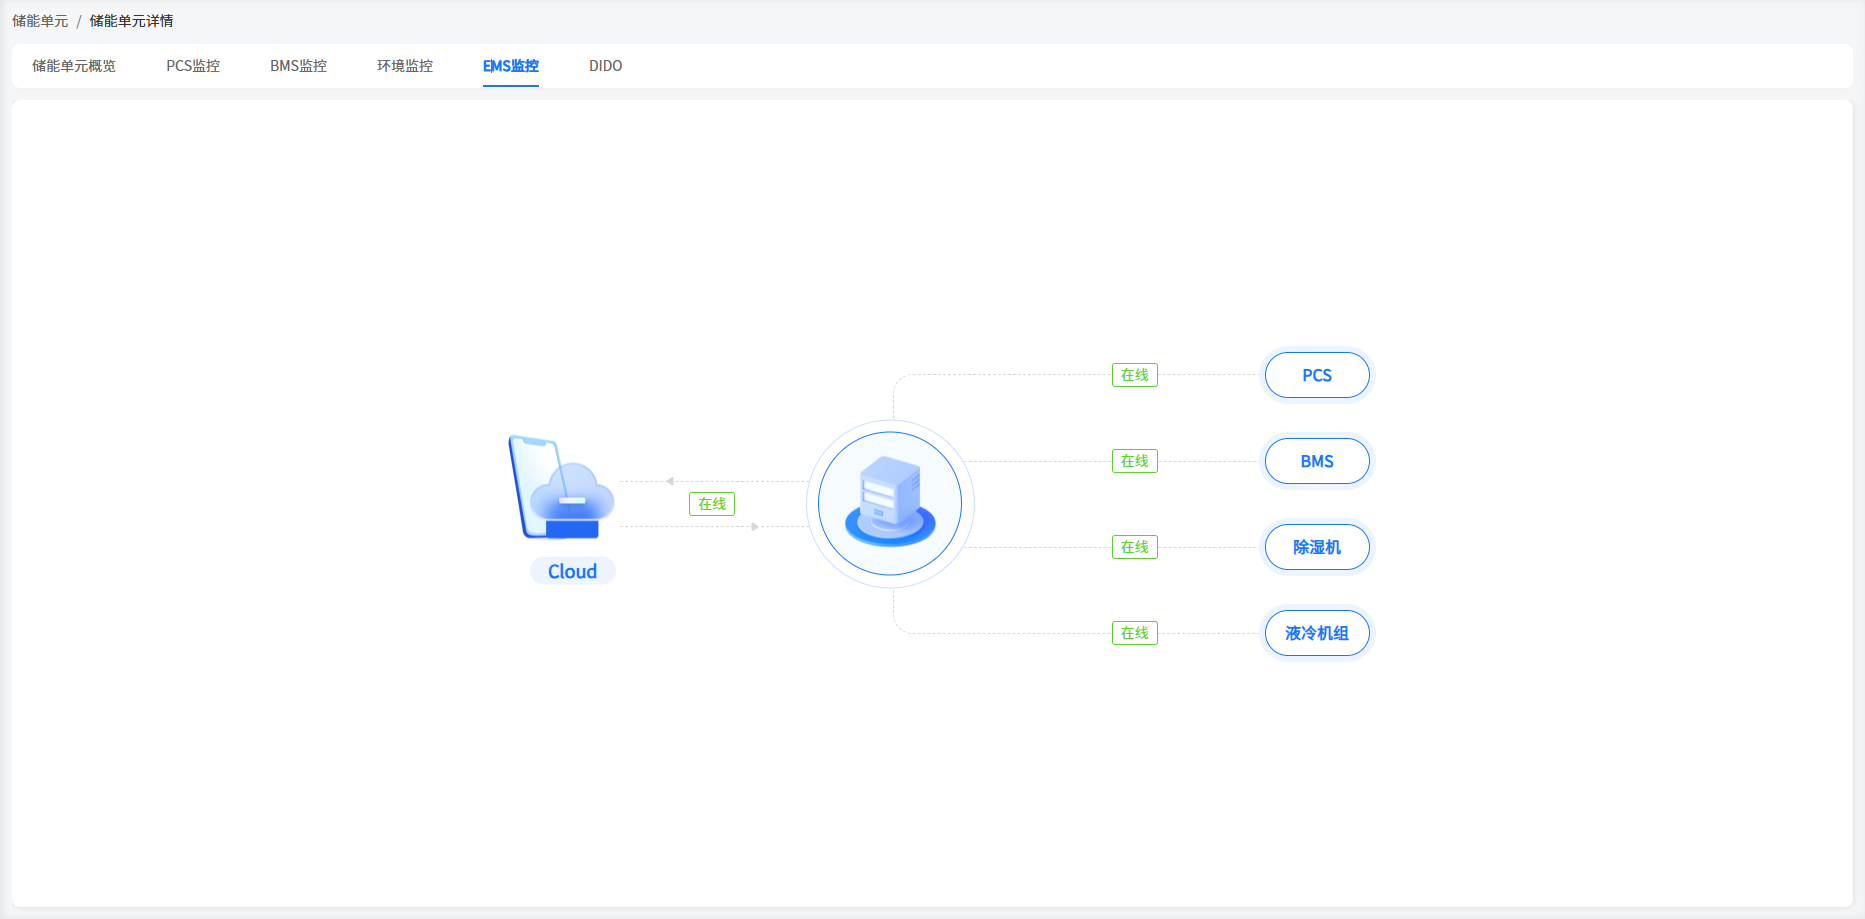Click the right-pointing arrow toward EMS server

(x=755, y=527)
